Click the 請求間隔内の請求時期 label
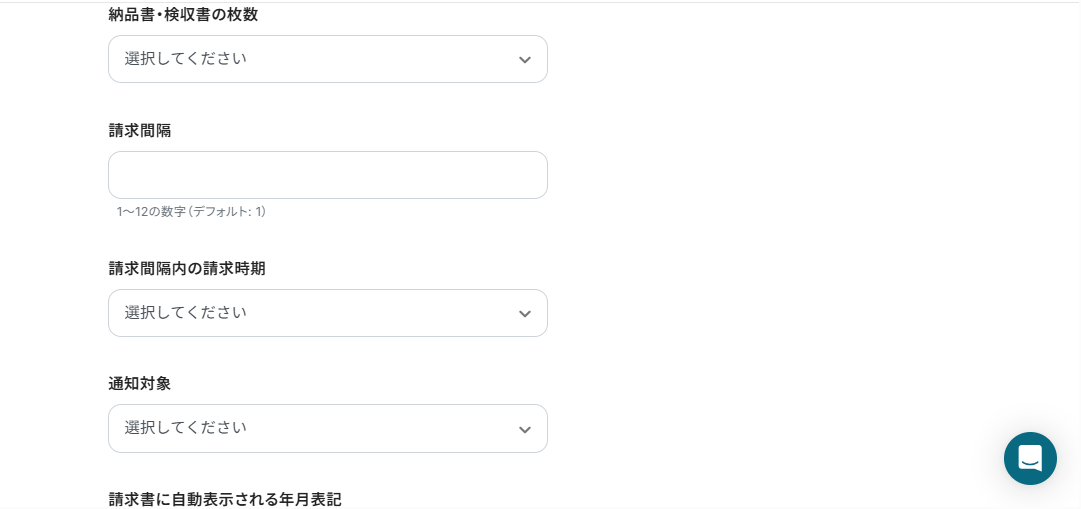 tap(187, 268)
